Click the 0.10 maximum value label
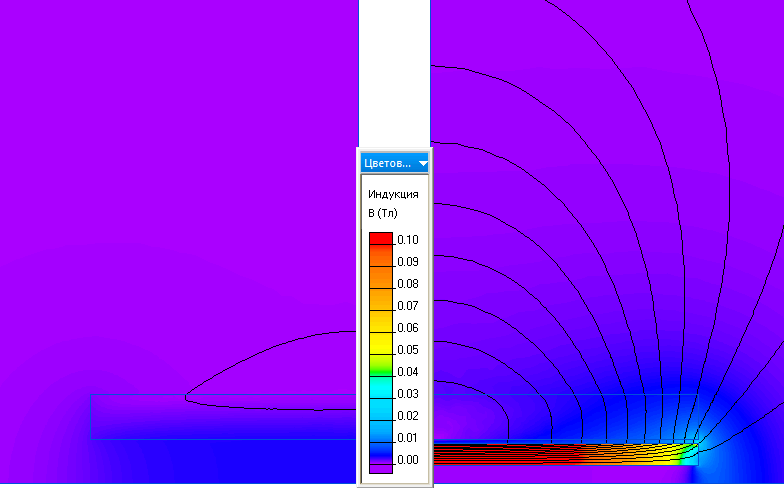 tap(408, 240)
